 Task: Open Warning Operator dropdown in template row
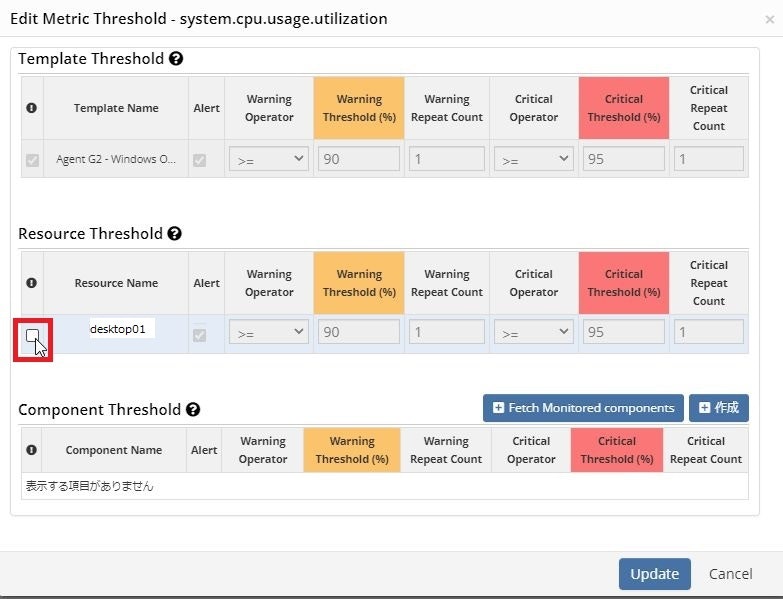pos(269,159)
